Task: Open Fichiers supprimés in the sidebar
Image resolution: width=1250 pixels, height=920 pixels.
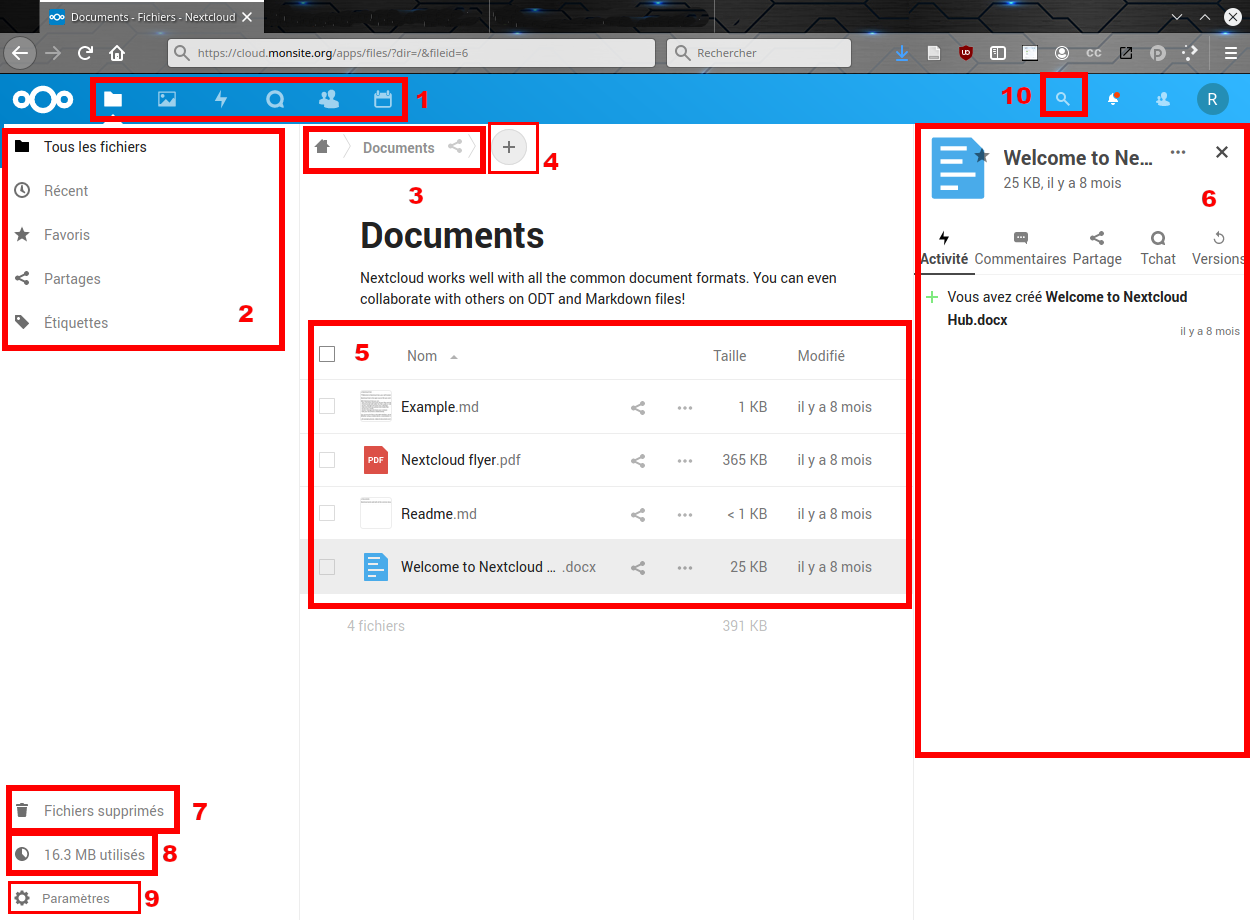Action: [x=103, y=811]
